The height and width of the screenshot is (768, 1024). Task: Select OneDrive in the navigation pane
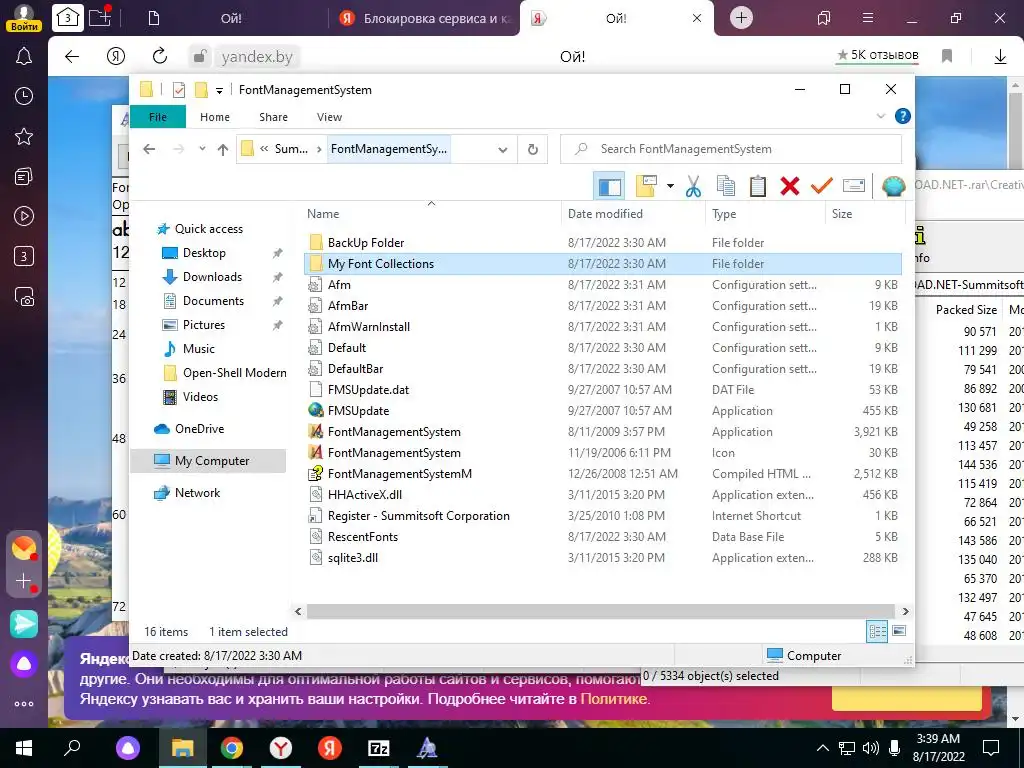point(199,429)
